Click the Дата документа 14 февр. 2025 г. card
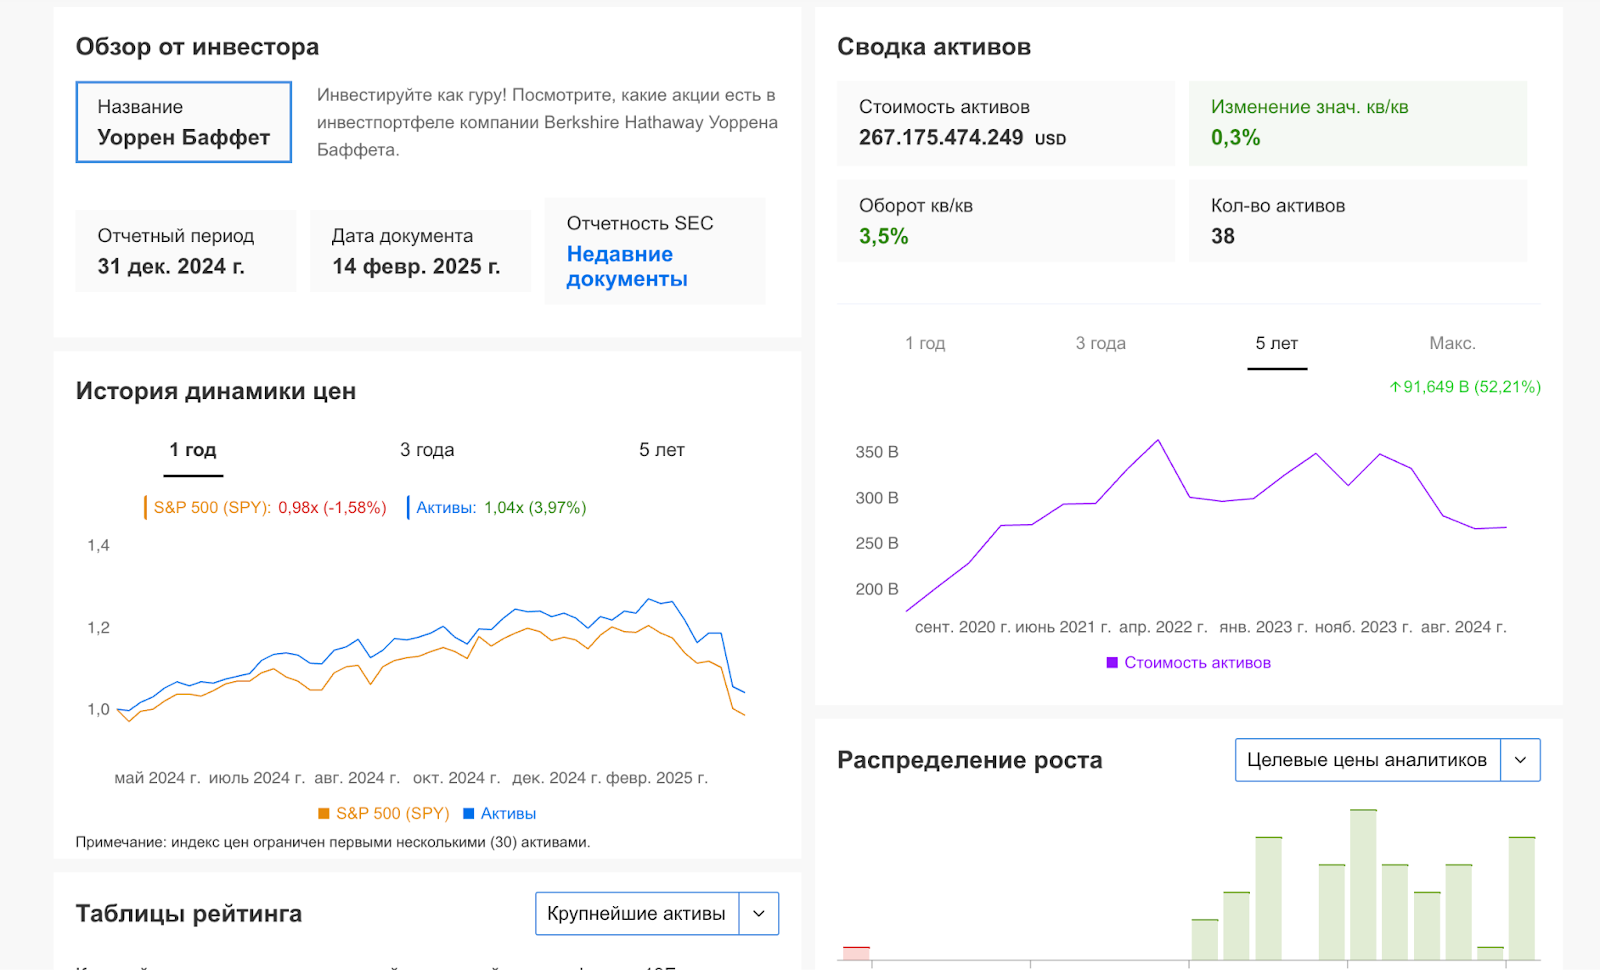 pos(420,251)
